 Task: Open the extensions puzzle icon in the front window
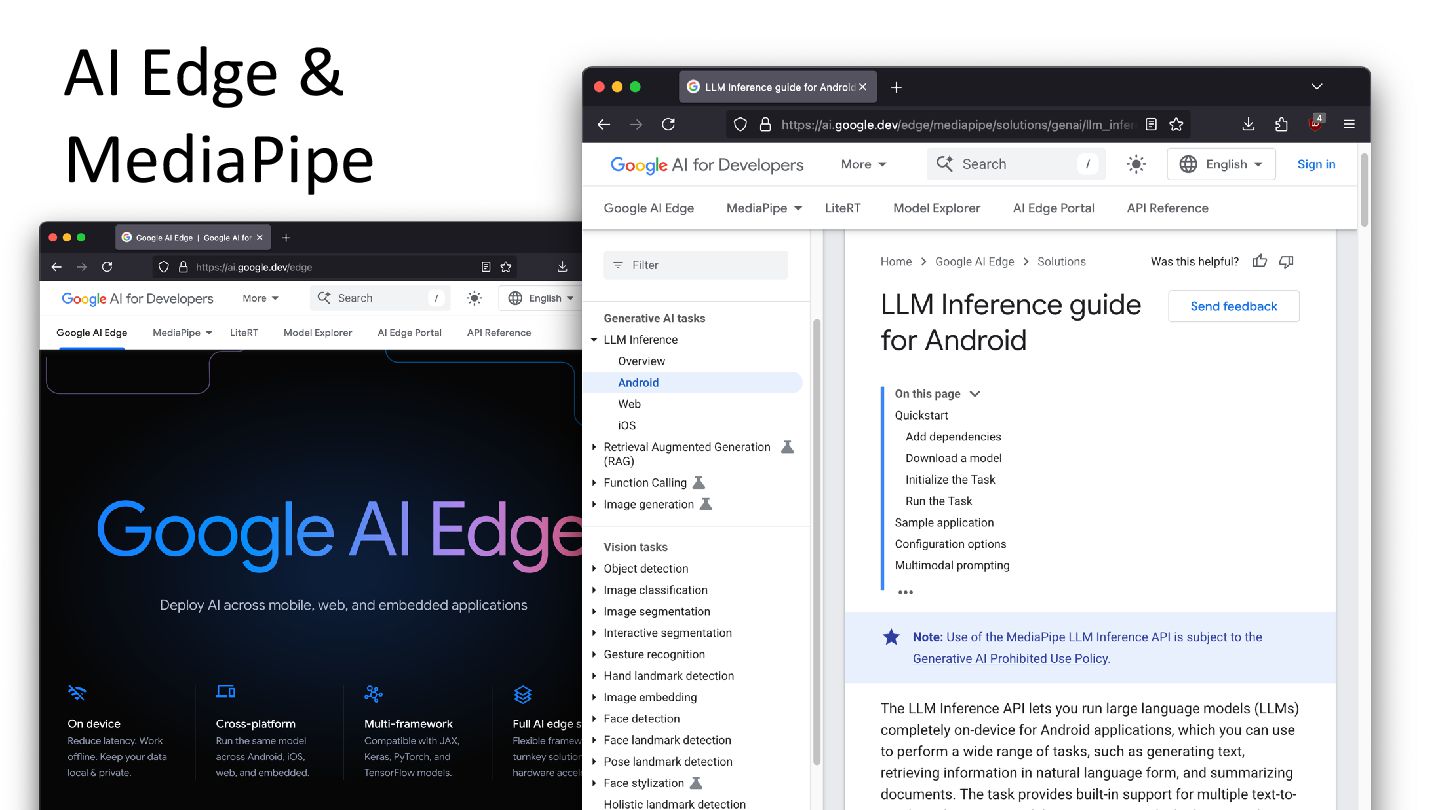coord(1281,124)
